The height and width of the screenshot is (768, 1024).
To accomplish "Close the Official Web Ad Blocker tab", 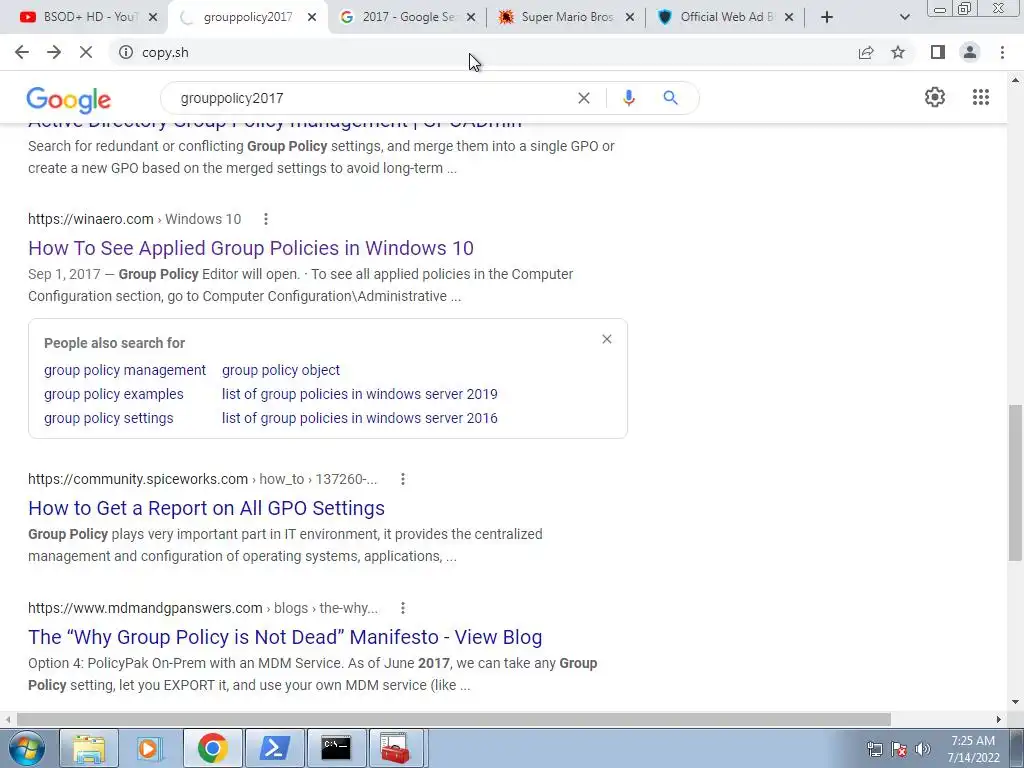I will [789, 18].
